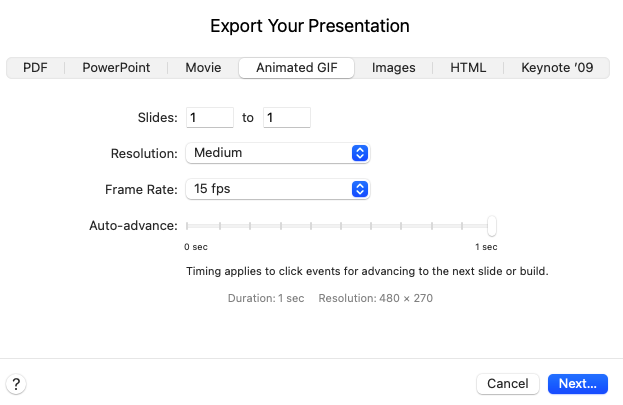Click the Auto-advance track near 0 sec
The image size is (623, 405).
pos(189,226)
